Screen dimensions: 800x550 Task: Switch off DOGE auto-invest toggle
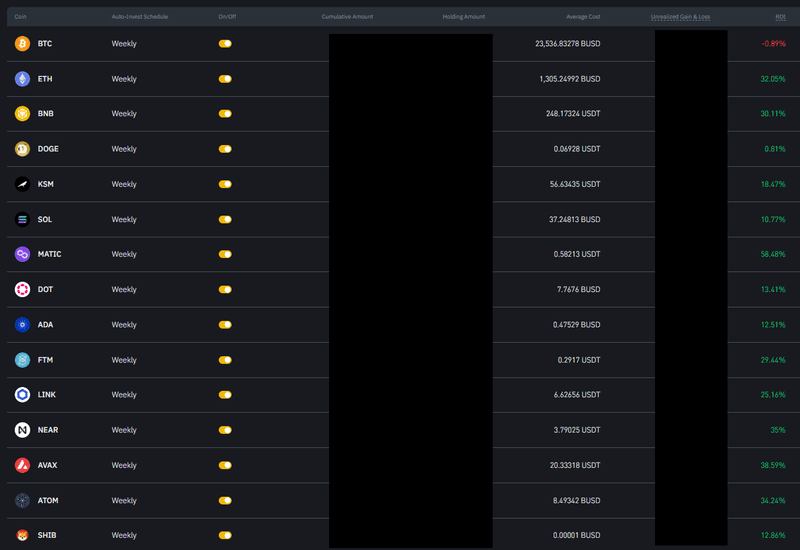click(225, 148)
